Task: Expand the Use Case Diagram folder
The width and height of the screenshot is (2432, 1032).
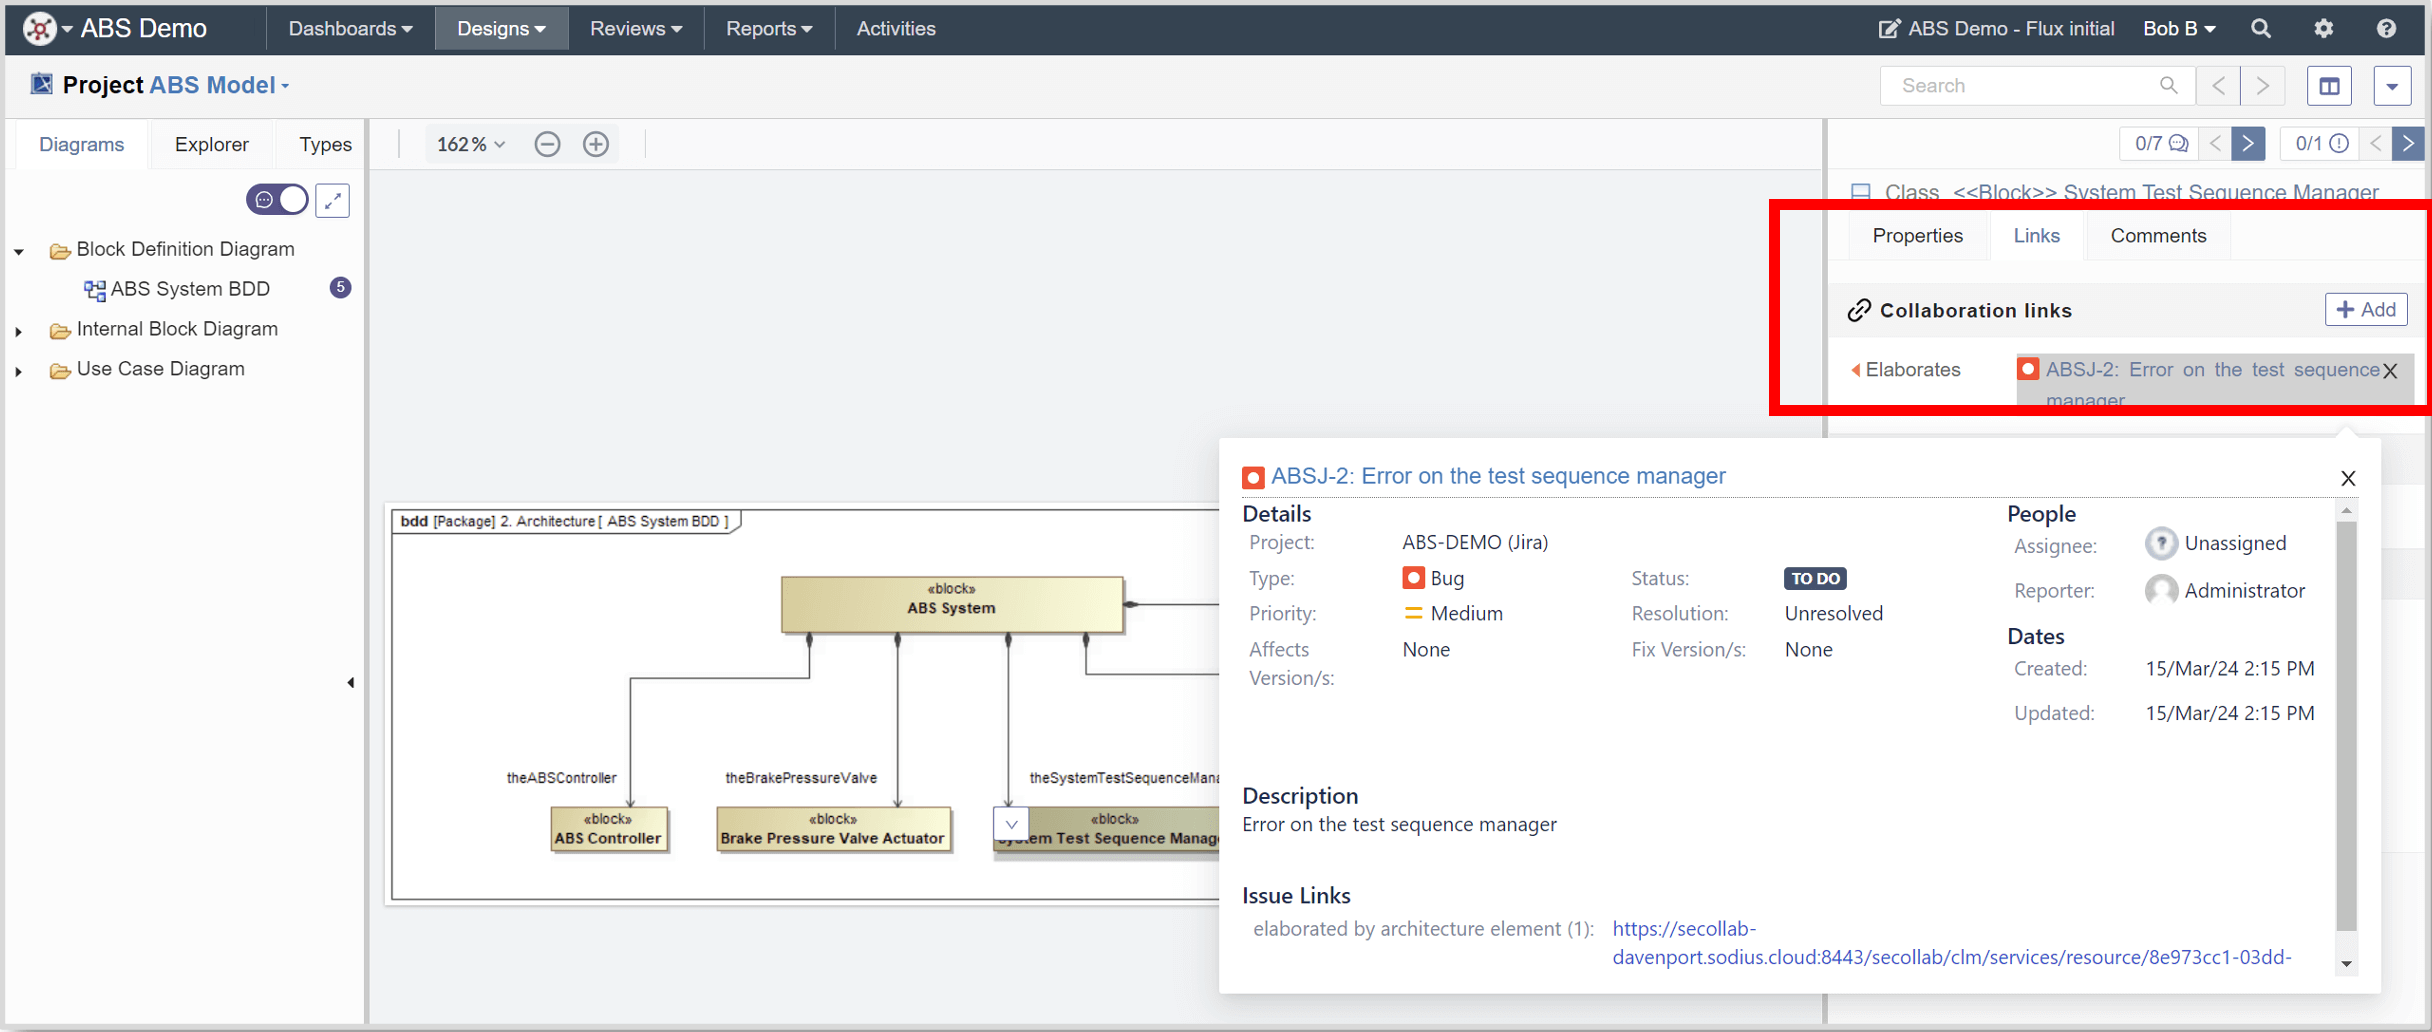Action: point(18,370)
